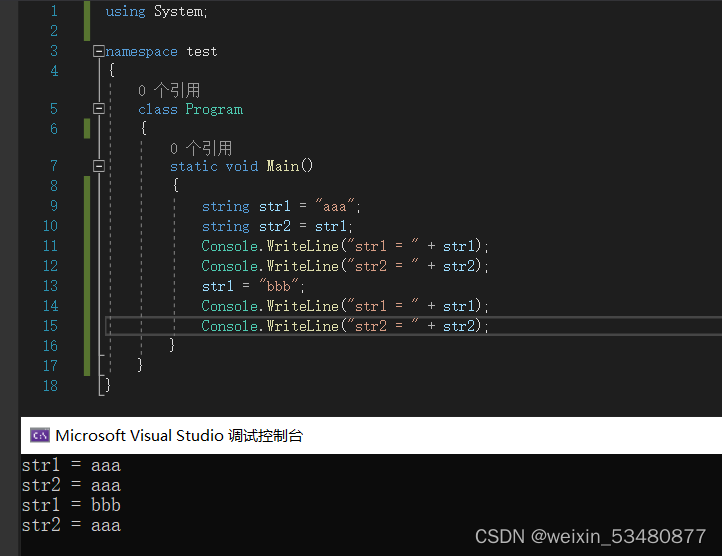This screenshot has height=556, width=722.
Task: Click the 'Main' method name
Action: pos(283,165)
